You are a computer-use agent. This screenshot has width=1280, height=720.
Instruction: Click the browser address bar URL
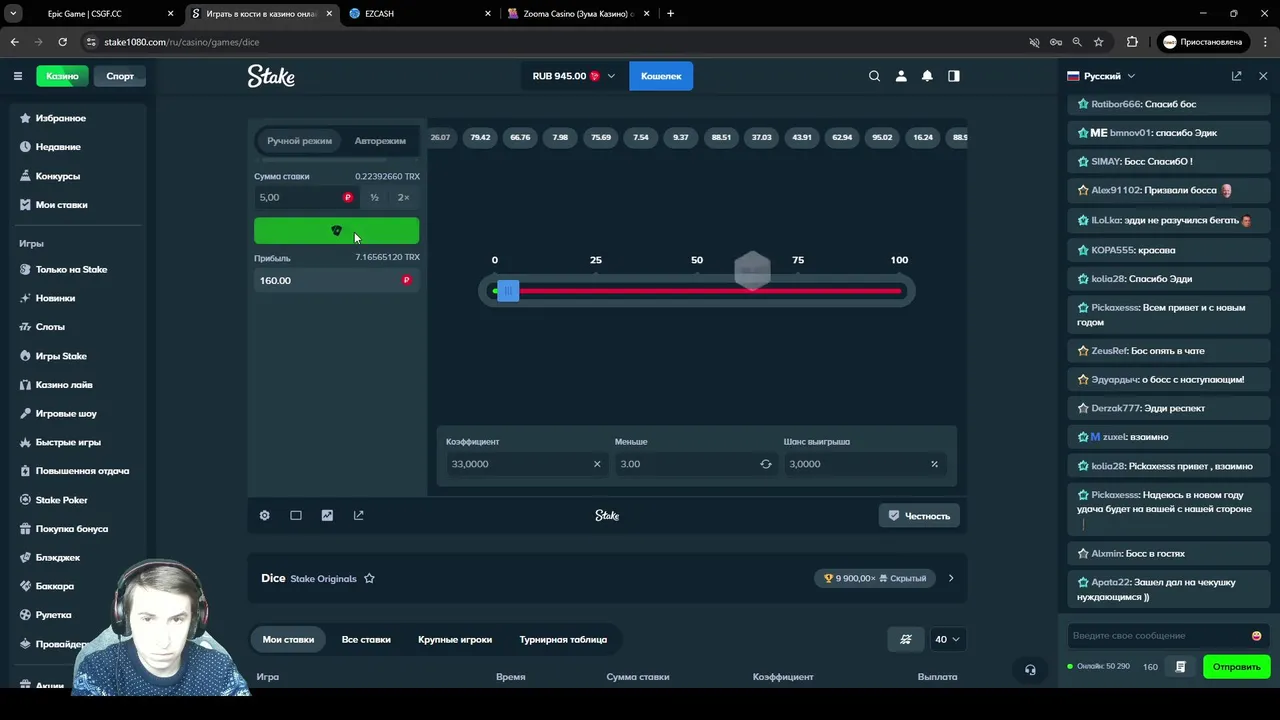181,42
